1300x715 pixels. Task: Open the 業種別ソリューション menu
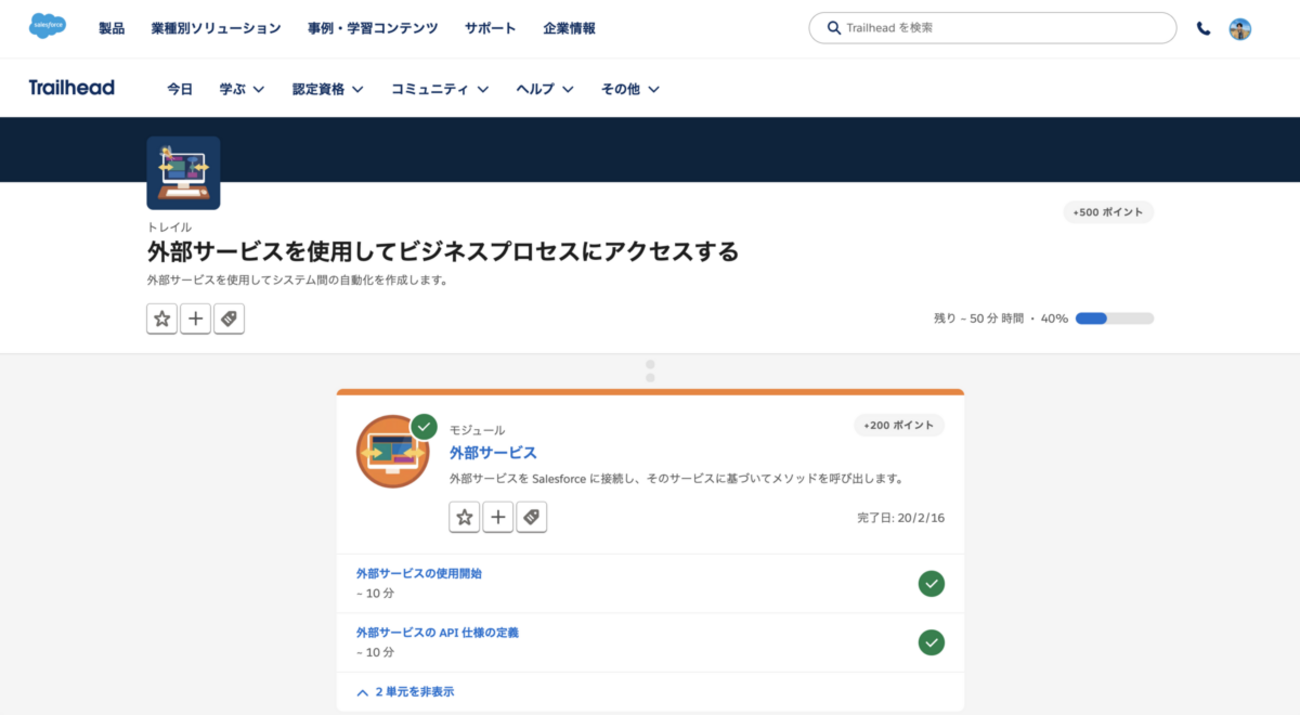pos(216,28)
